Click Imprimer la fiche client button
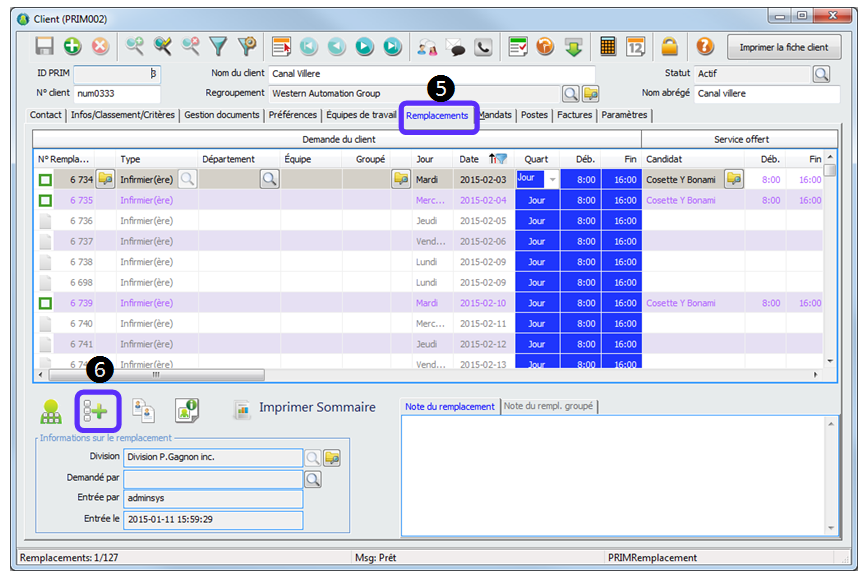The image size is (868, 578). (x=783, y=47)
